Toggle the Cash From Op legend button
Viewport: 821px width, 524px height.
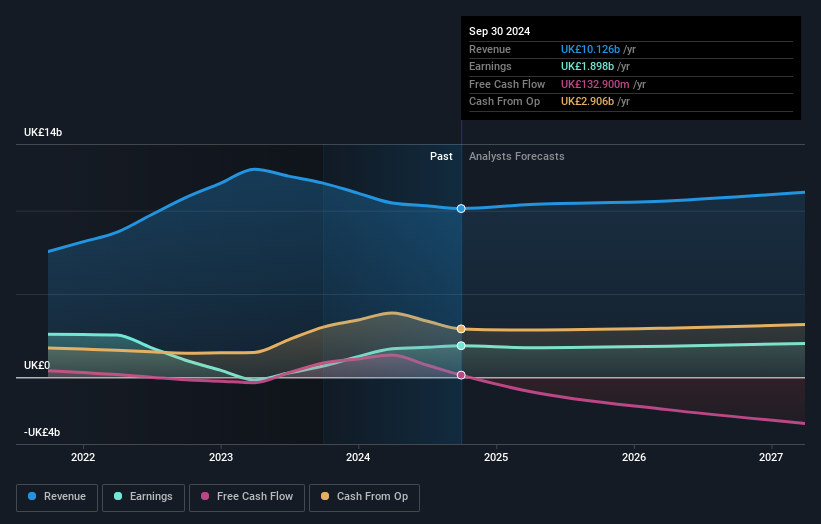(x=364, y=497)
